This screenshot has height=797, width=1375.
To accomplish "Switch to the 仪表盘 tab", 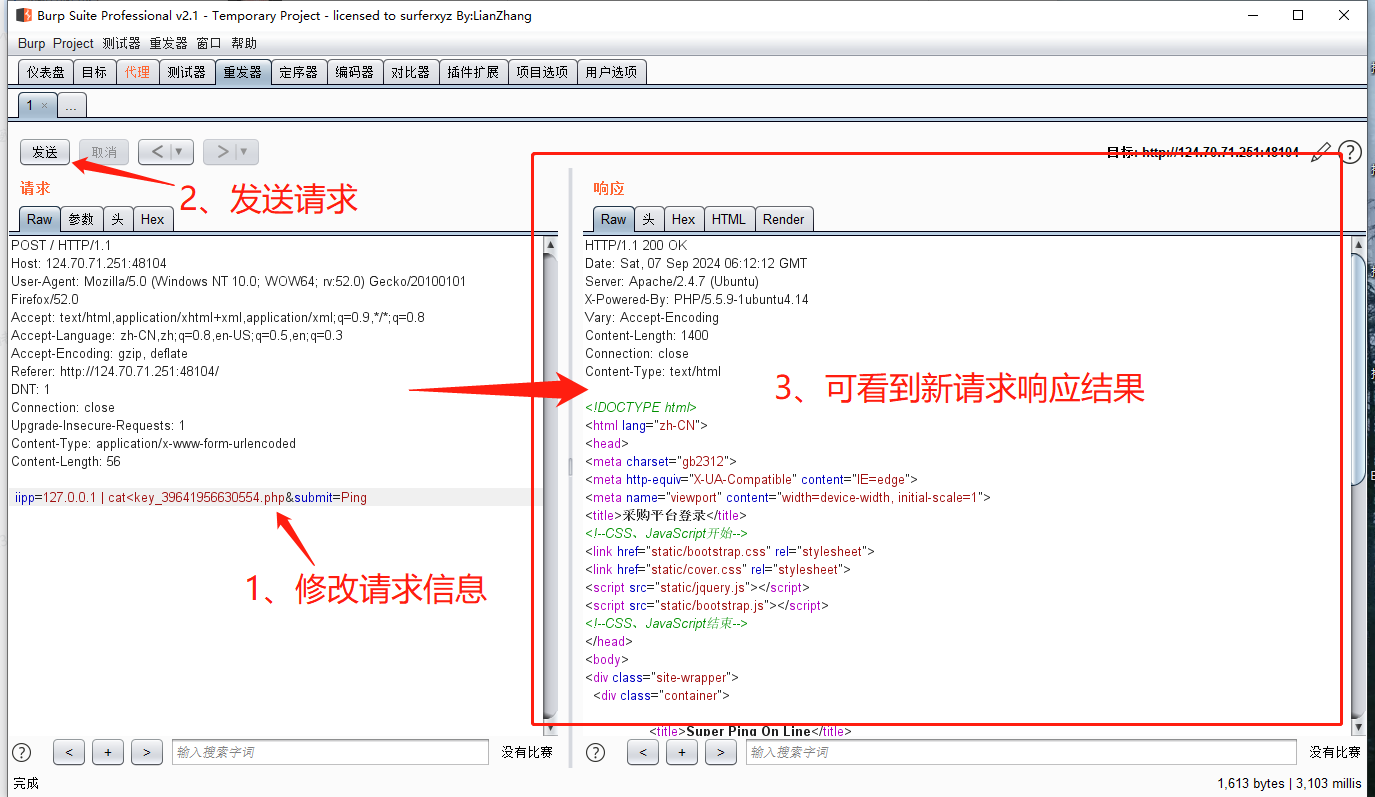I will coord(46,72).
